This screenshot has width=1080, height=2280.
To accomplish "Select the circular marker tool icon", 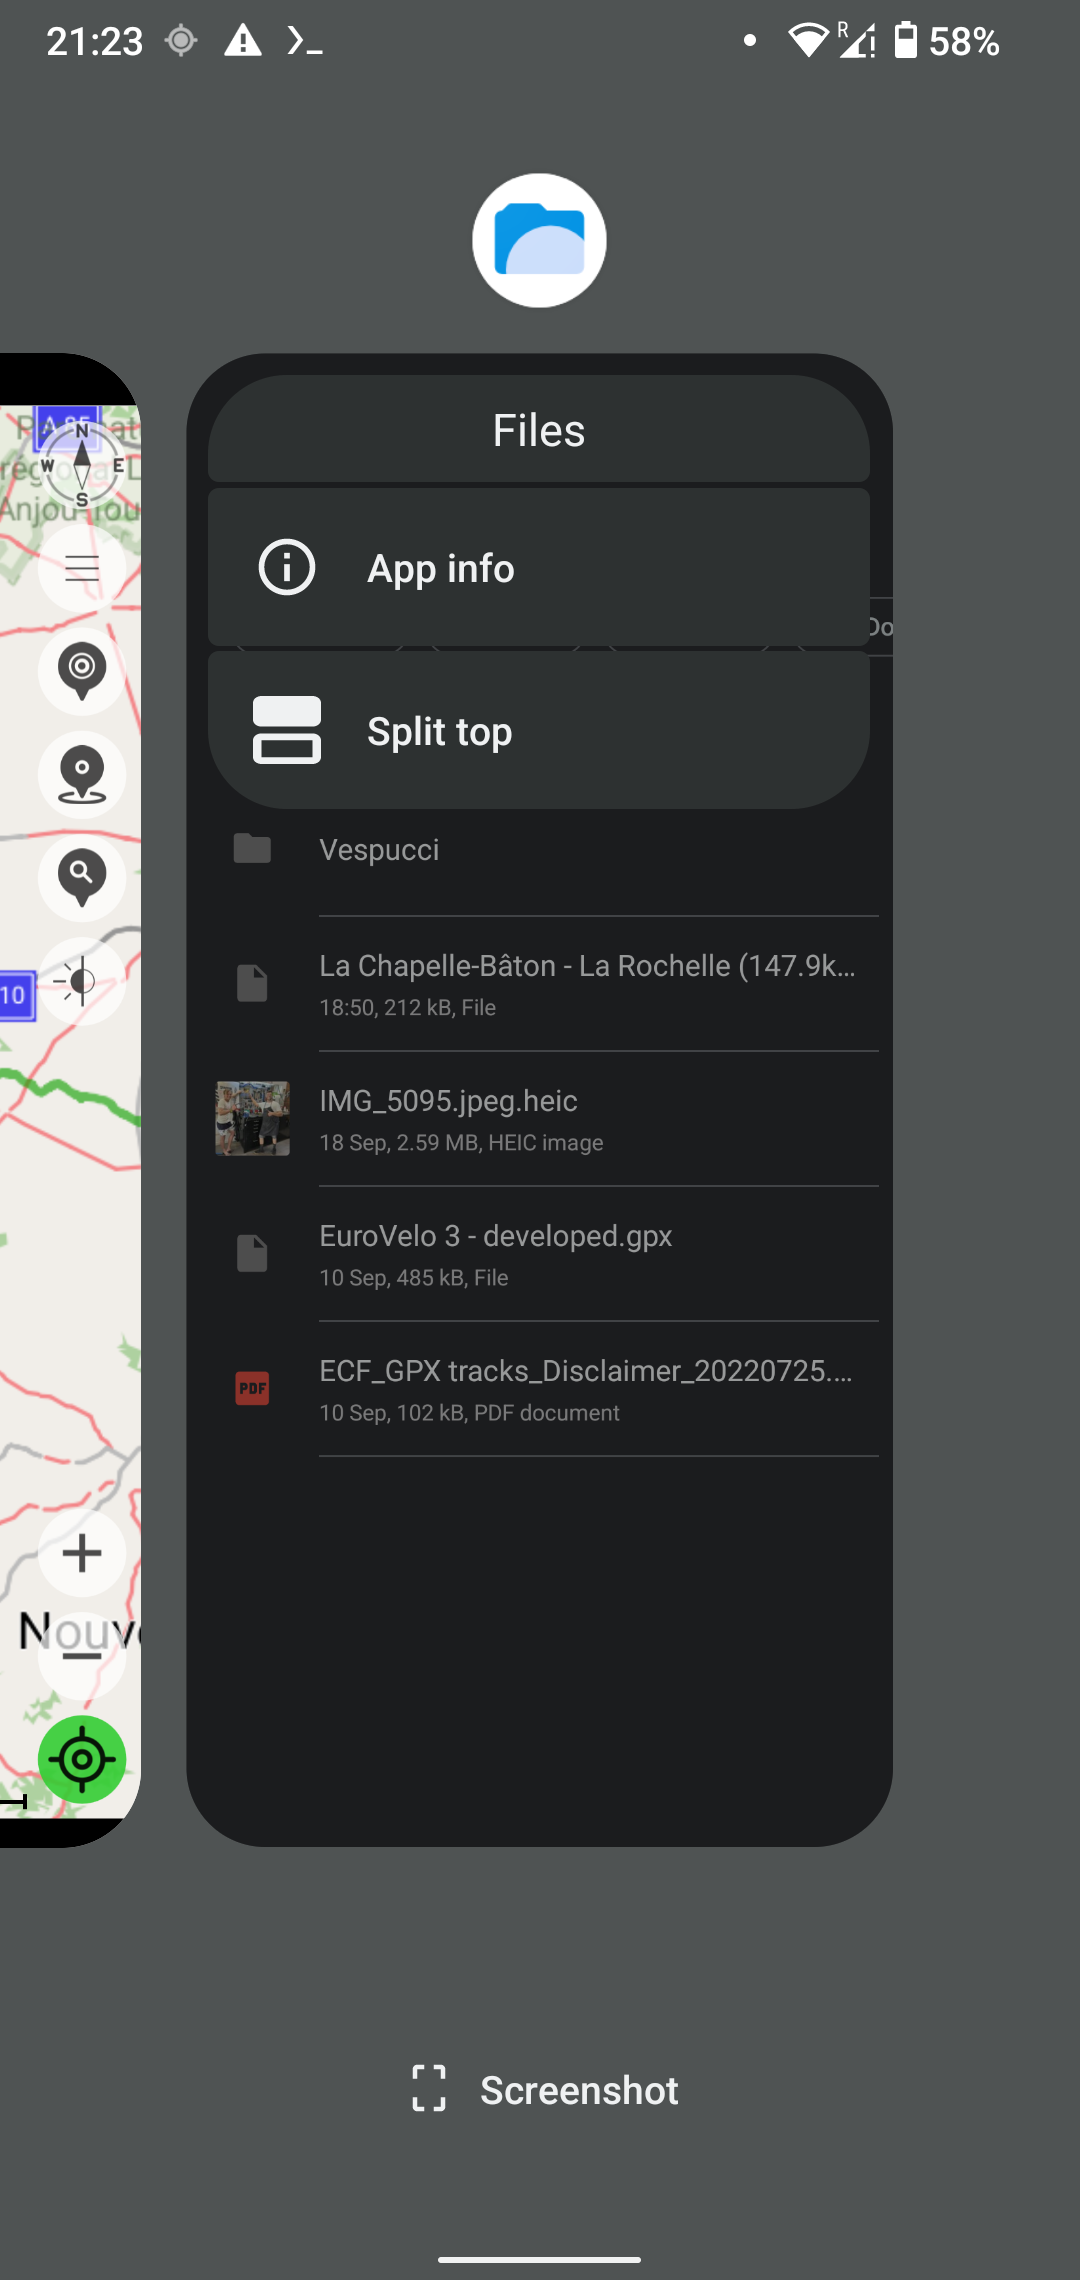I will tap(82, 671).
